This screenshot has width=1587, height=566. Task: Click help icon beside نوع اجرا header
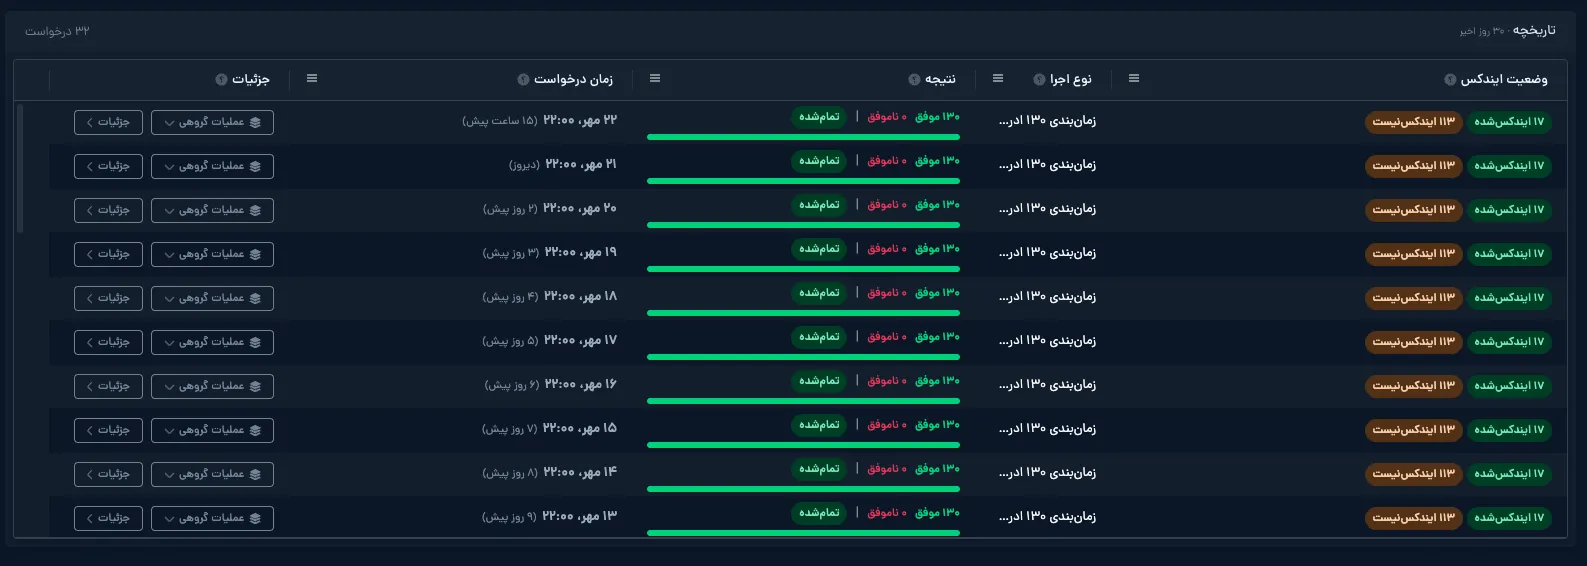pyautogui.click(x=1039, y=80)
